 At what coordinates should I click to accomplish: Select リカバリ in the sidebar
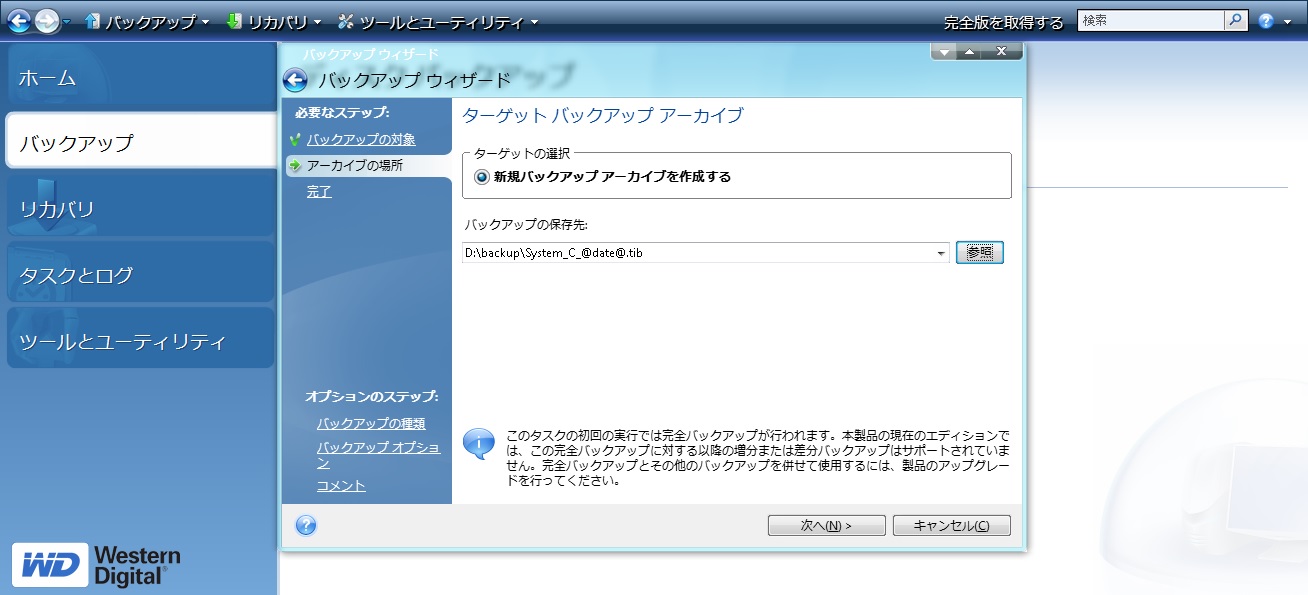coord(138,208)
